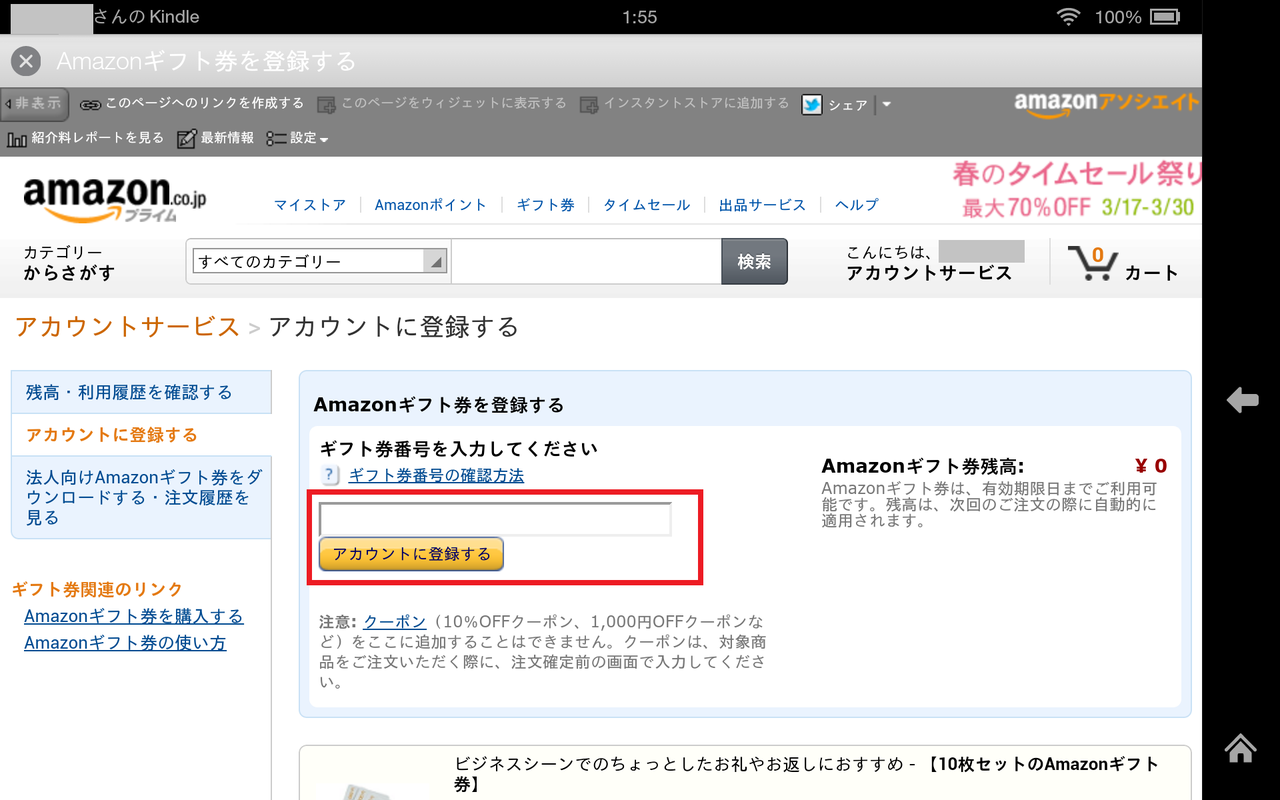This screenshot has width=1280, height=800.
Task: Click the widget display icon
Action: pos(326,104)
